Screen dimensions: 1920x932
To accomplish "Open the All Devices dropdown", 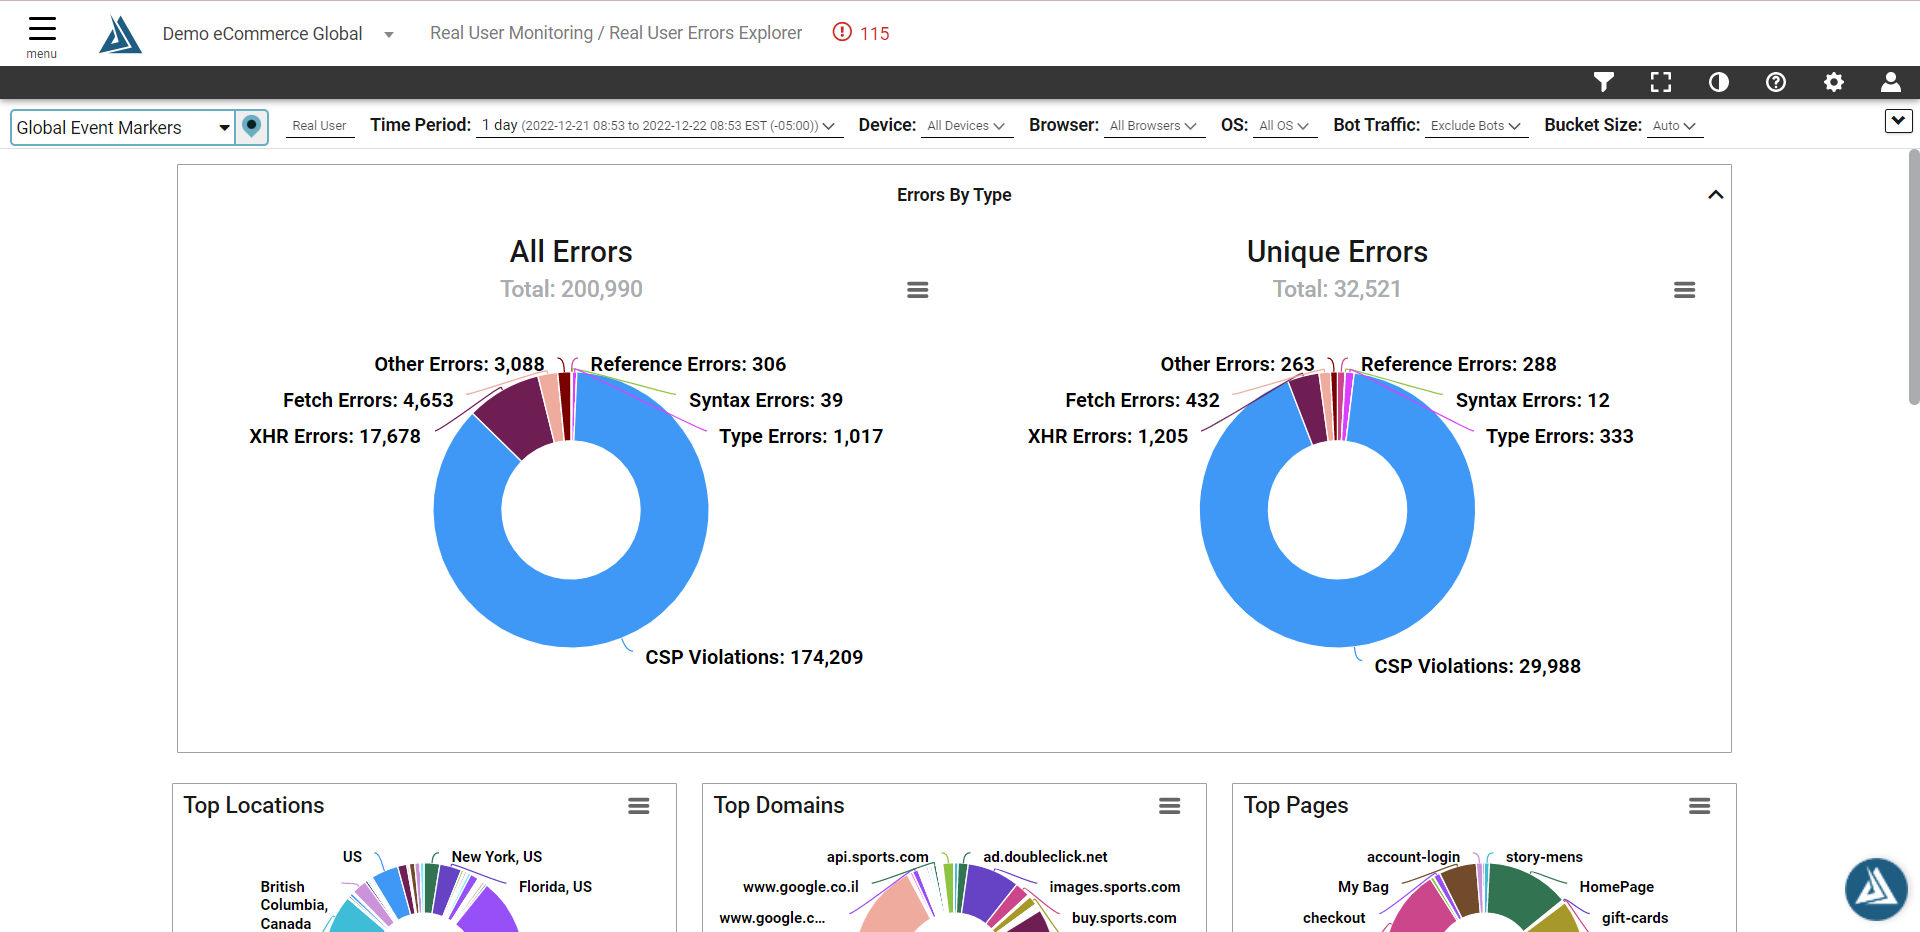I will tap(966, 126).
